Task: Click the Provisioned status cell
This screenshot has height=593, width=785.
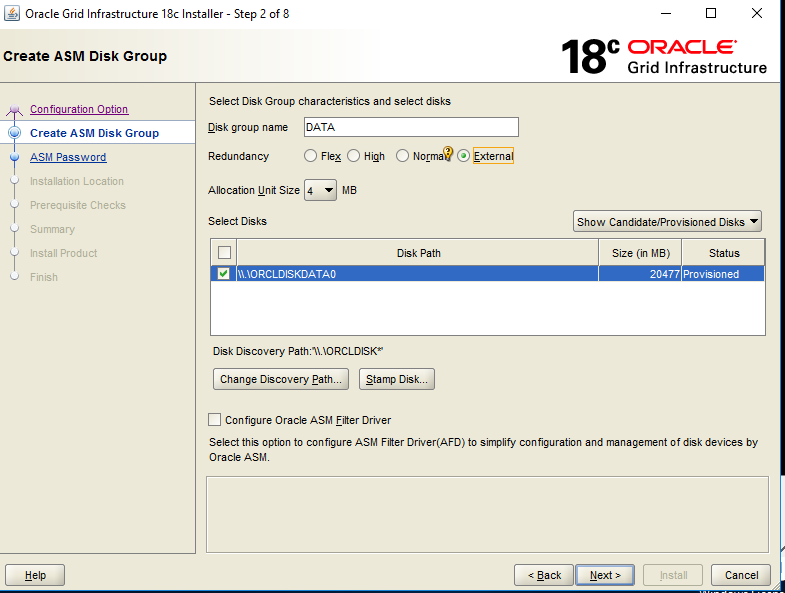Action: [723, 274]
